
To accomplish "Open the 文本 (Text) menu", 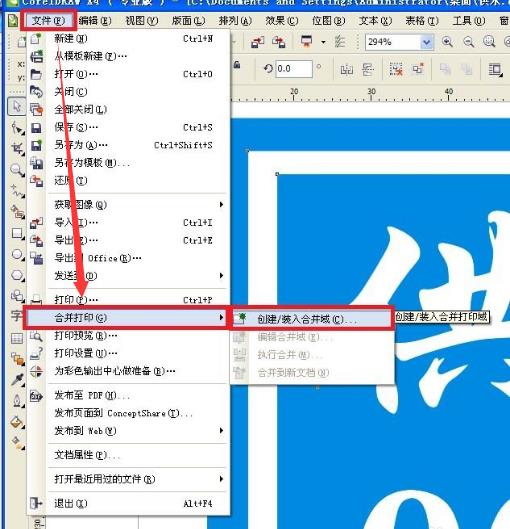I will coord(375,21).
